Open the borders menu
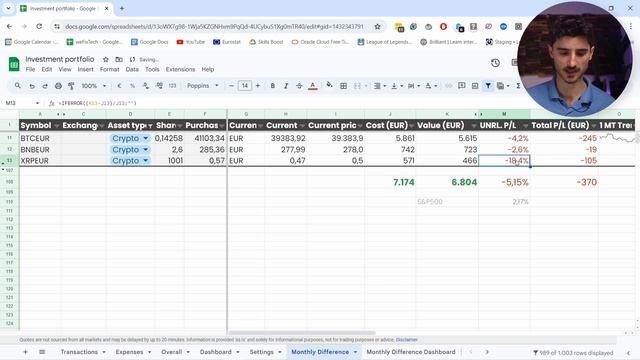Viewport: 640px width, 360px height. (x=344, y=86)
